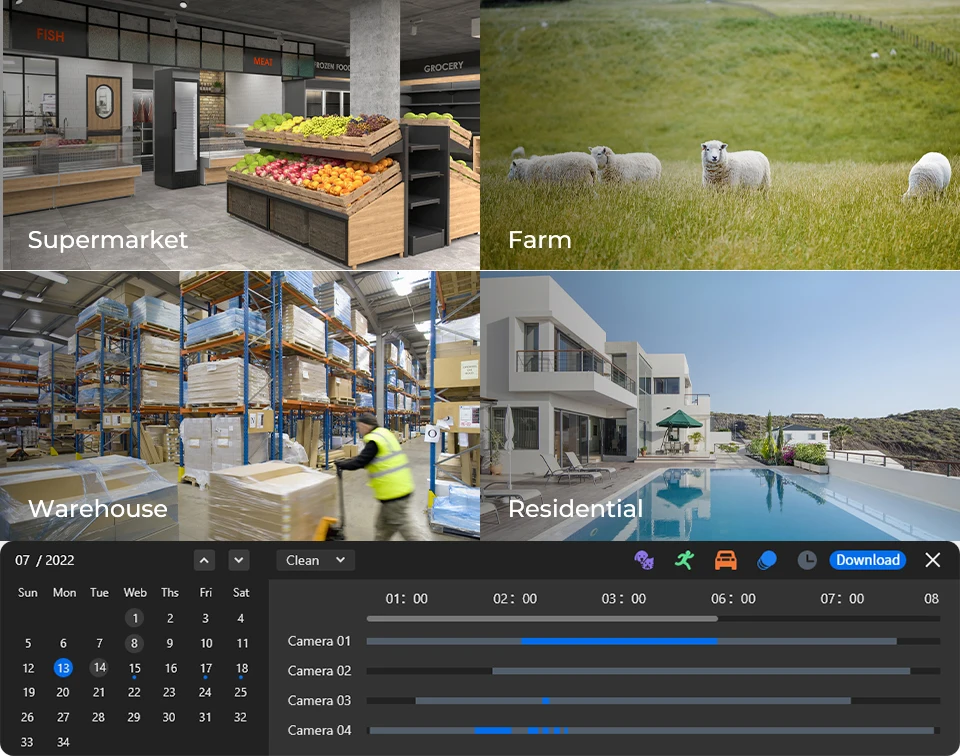Go to next month with down arrow

(239, 560)
